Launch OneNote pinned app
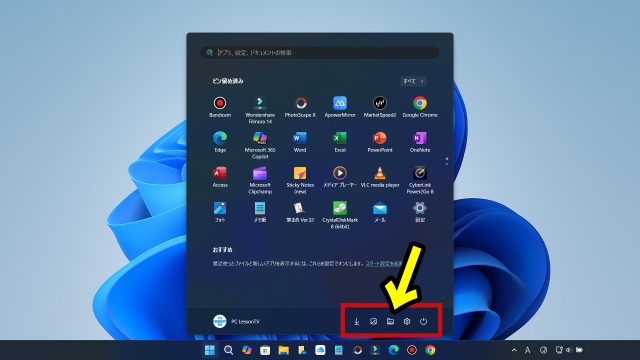 click(x=420, y=142)
